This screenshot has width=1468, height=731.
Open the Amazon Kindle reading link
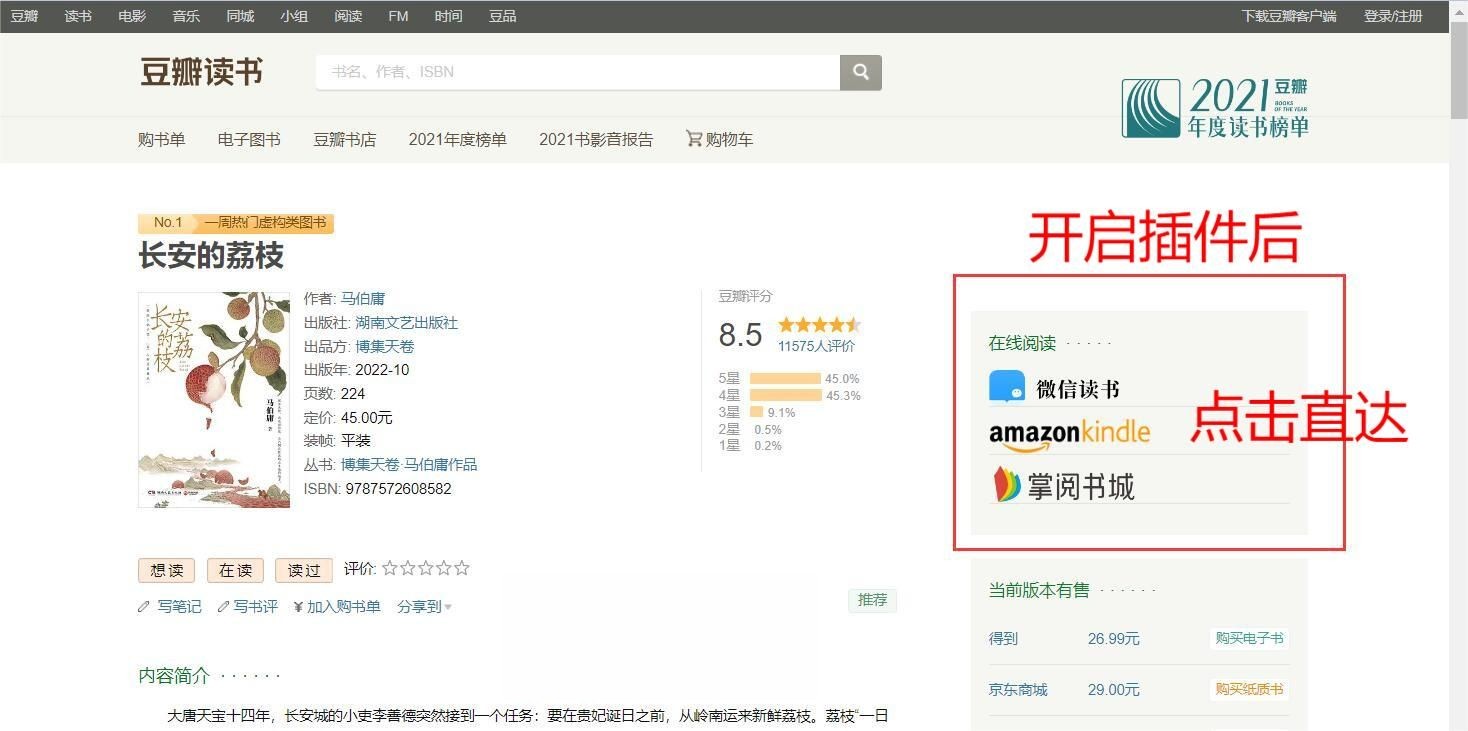tap(1069, 434)
